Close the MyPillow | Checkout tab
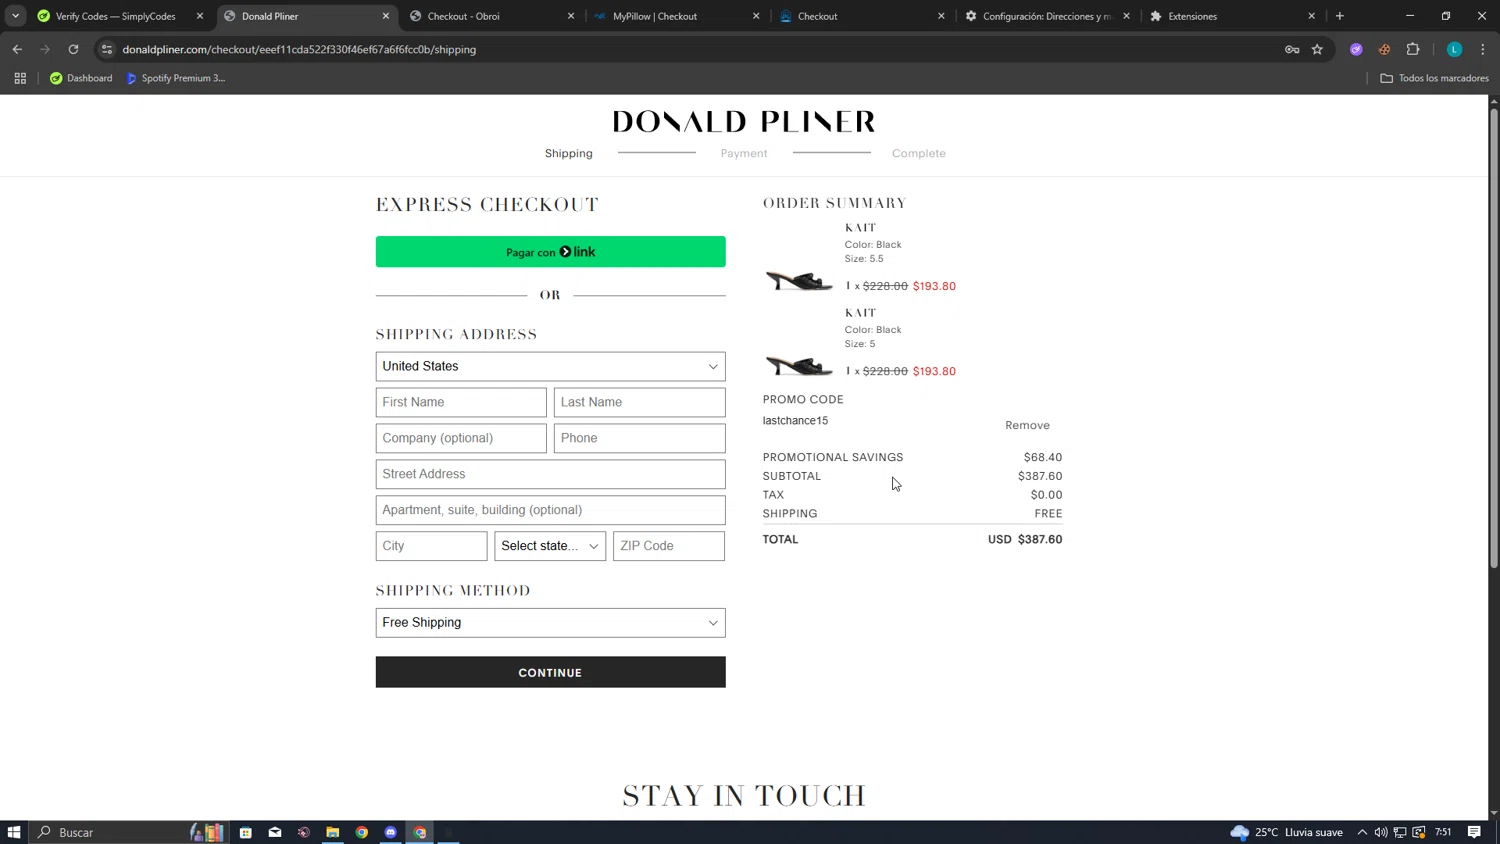This screenshot has height=844, width=1500. tap(756, 16)
